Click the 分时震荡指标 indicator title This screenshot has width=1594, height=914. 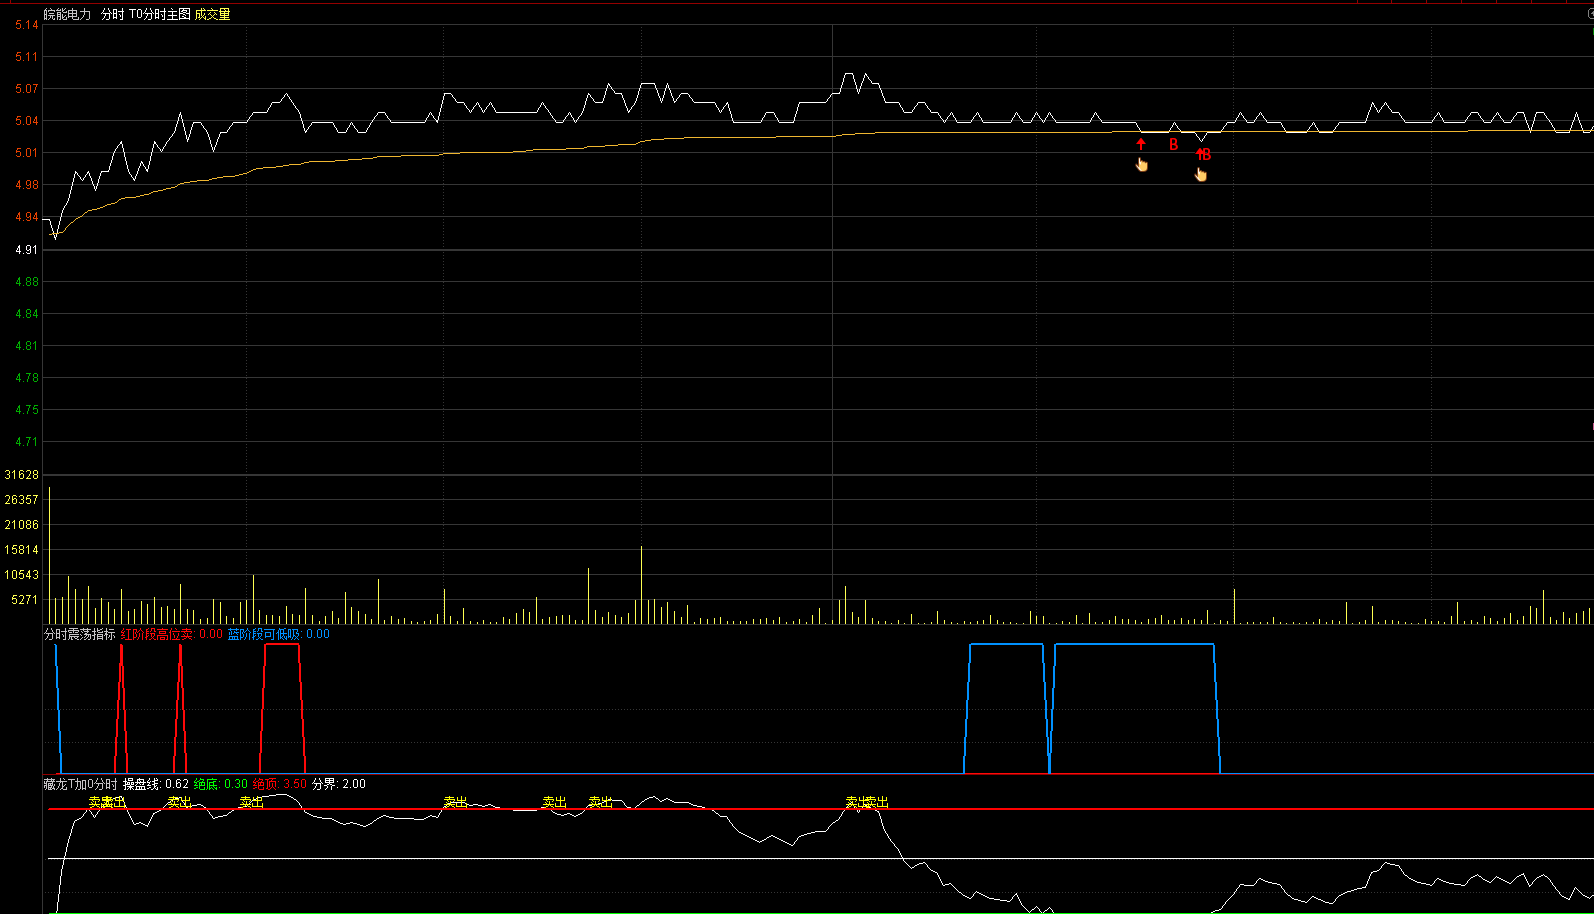pos(79,634)
